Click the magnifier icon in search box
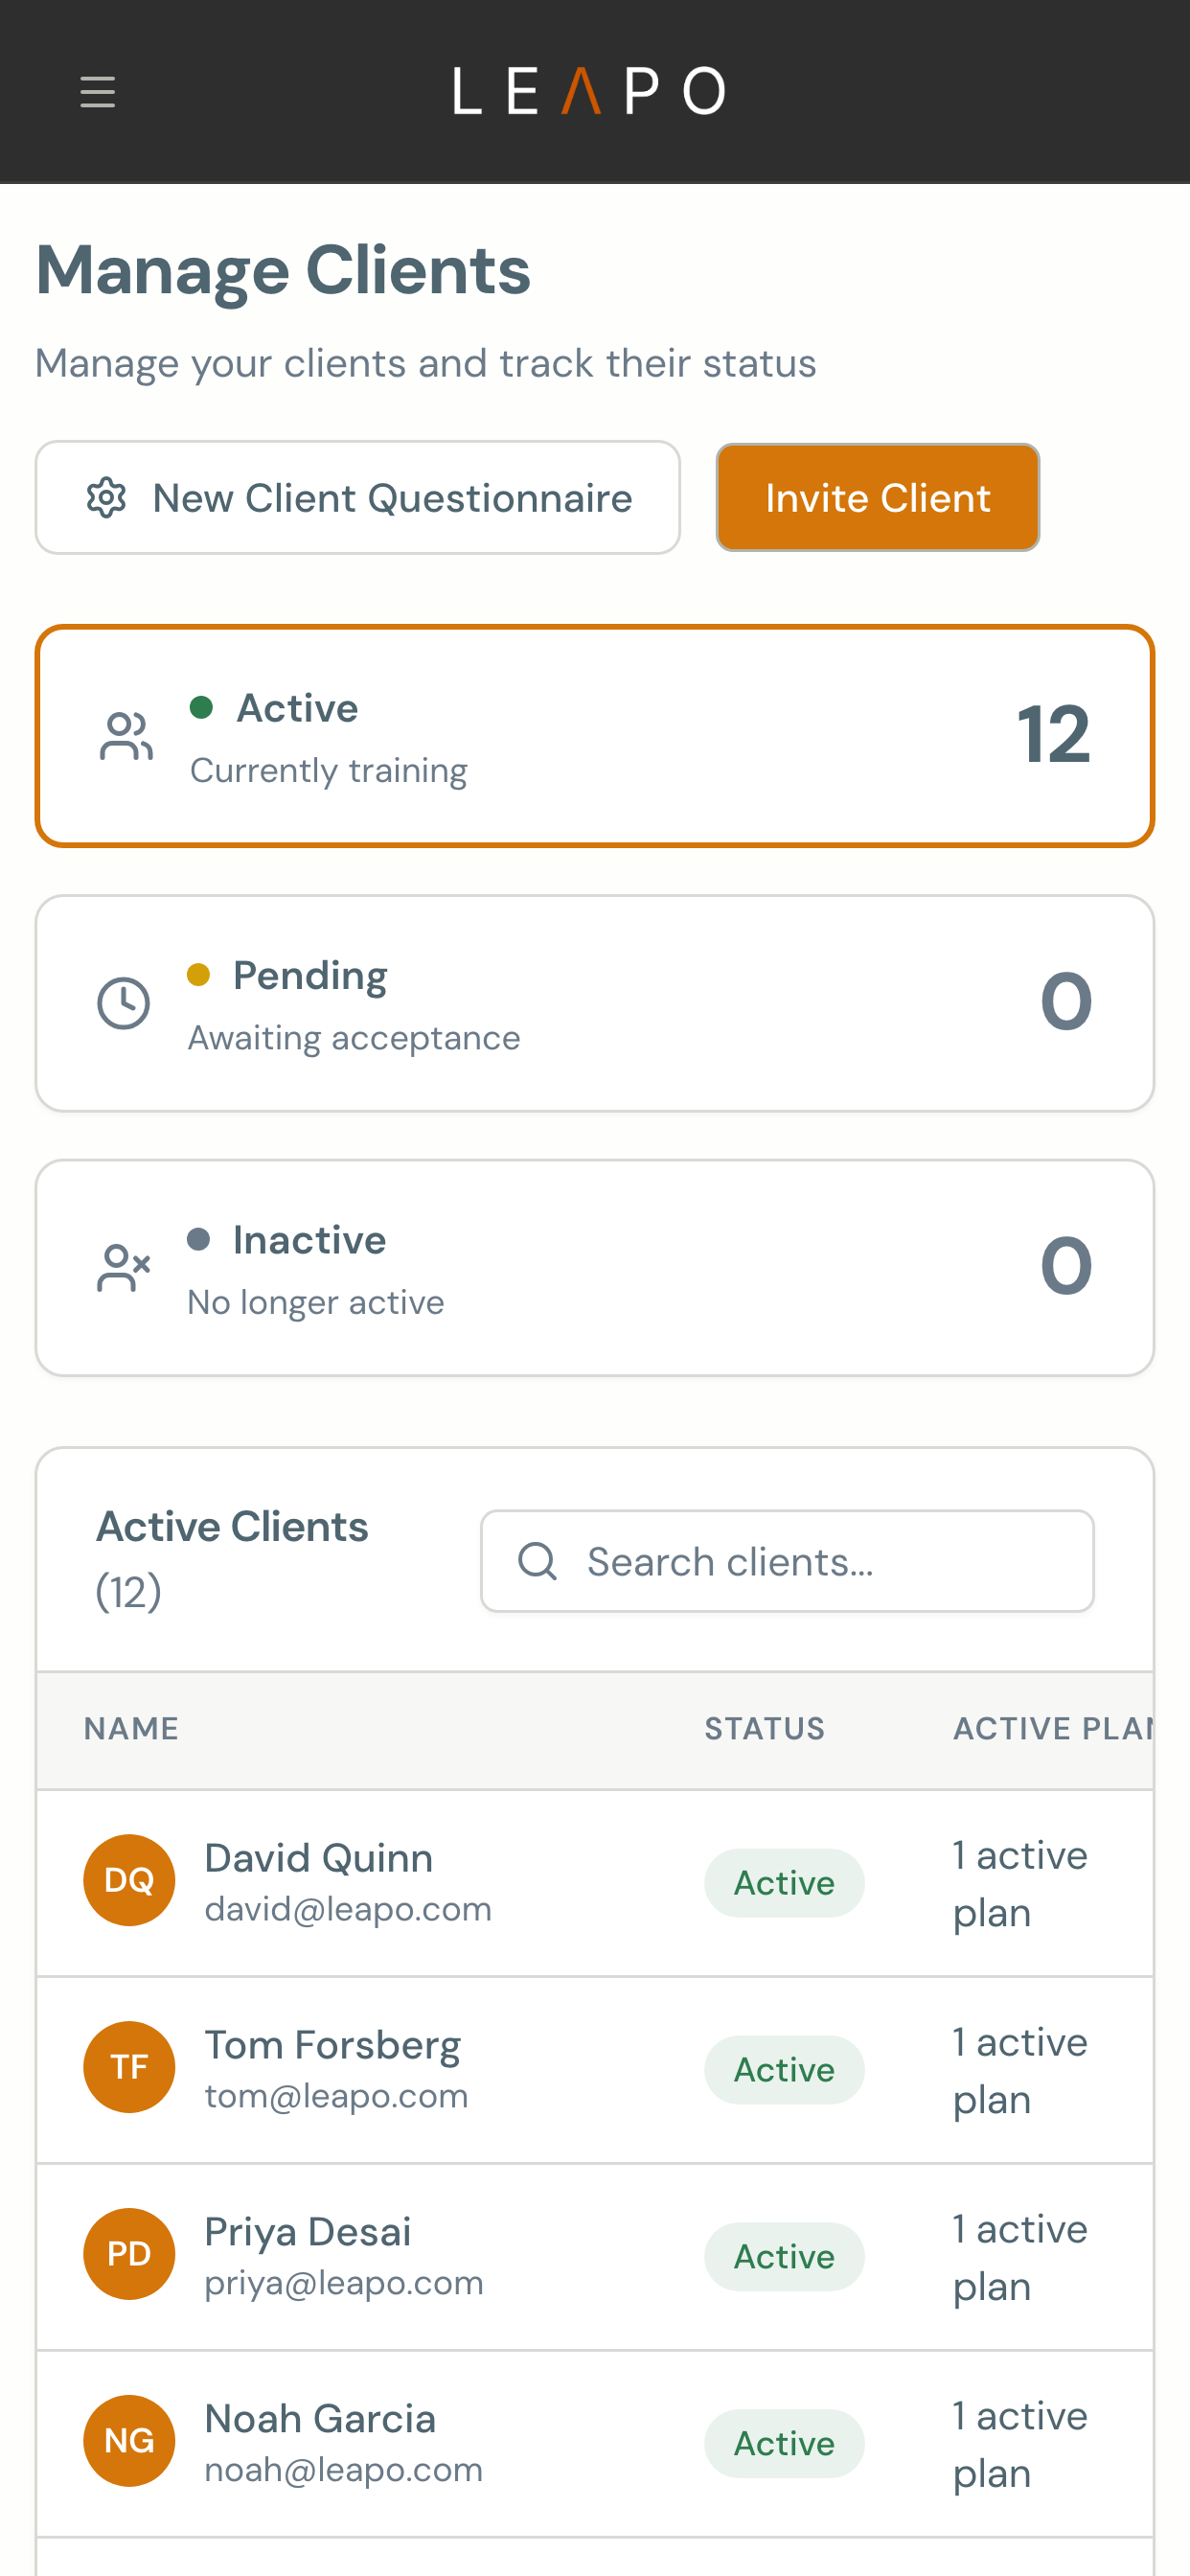Viewport: 1190px width, 2576px height. click(537, 1561)
